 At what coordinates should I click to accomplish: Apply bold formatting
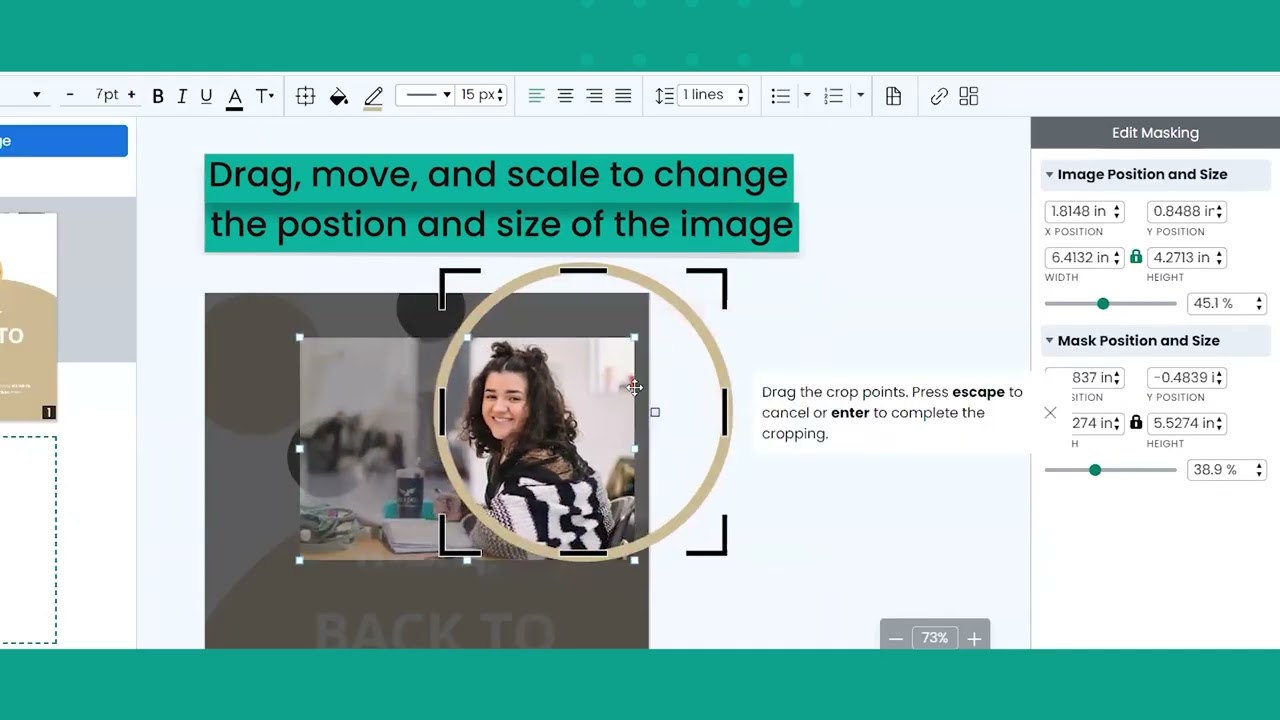click(158, 96)
